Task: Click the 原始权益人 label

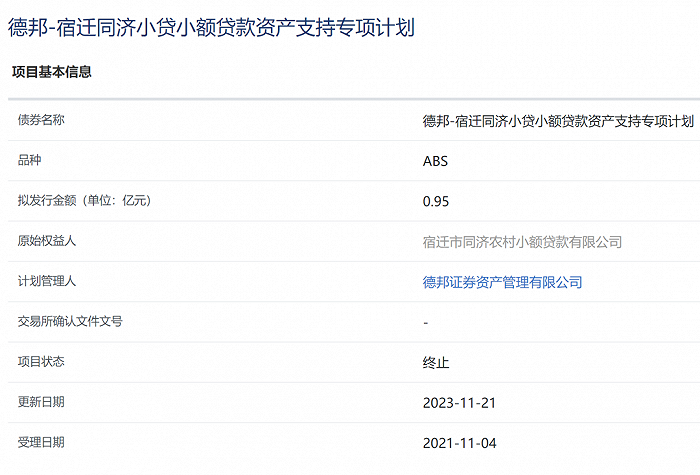Action: point(47,241)
